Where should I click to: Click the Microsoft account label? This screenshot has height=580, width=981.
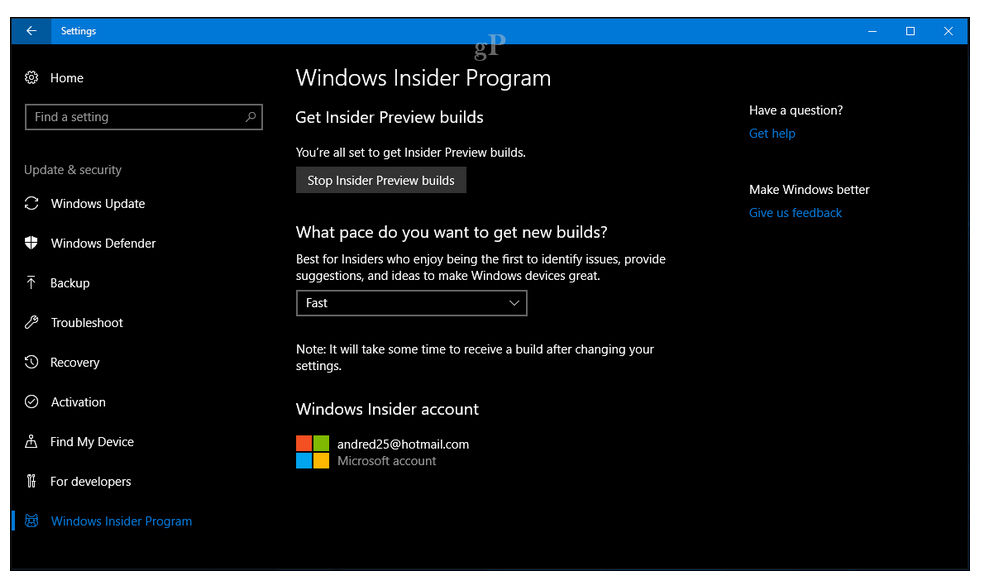(387, 461)
